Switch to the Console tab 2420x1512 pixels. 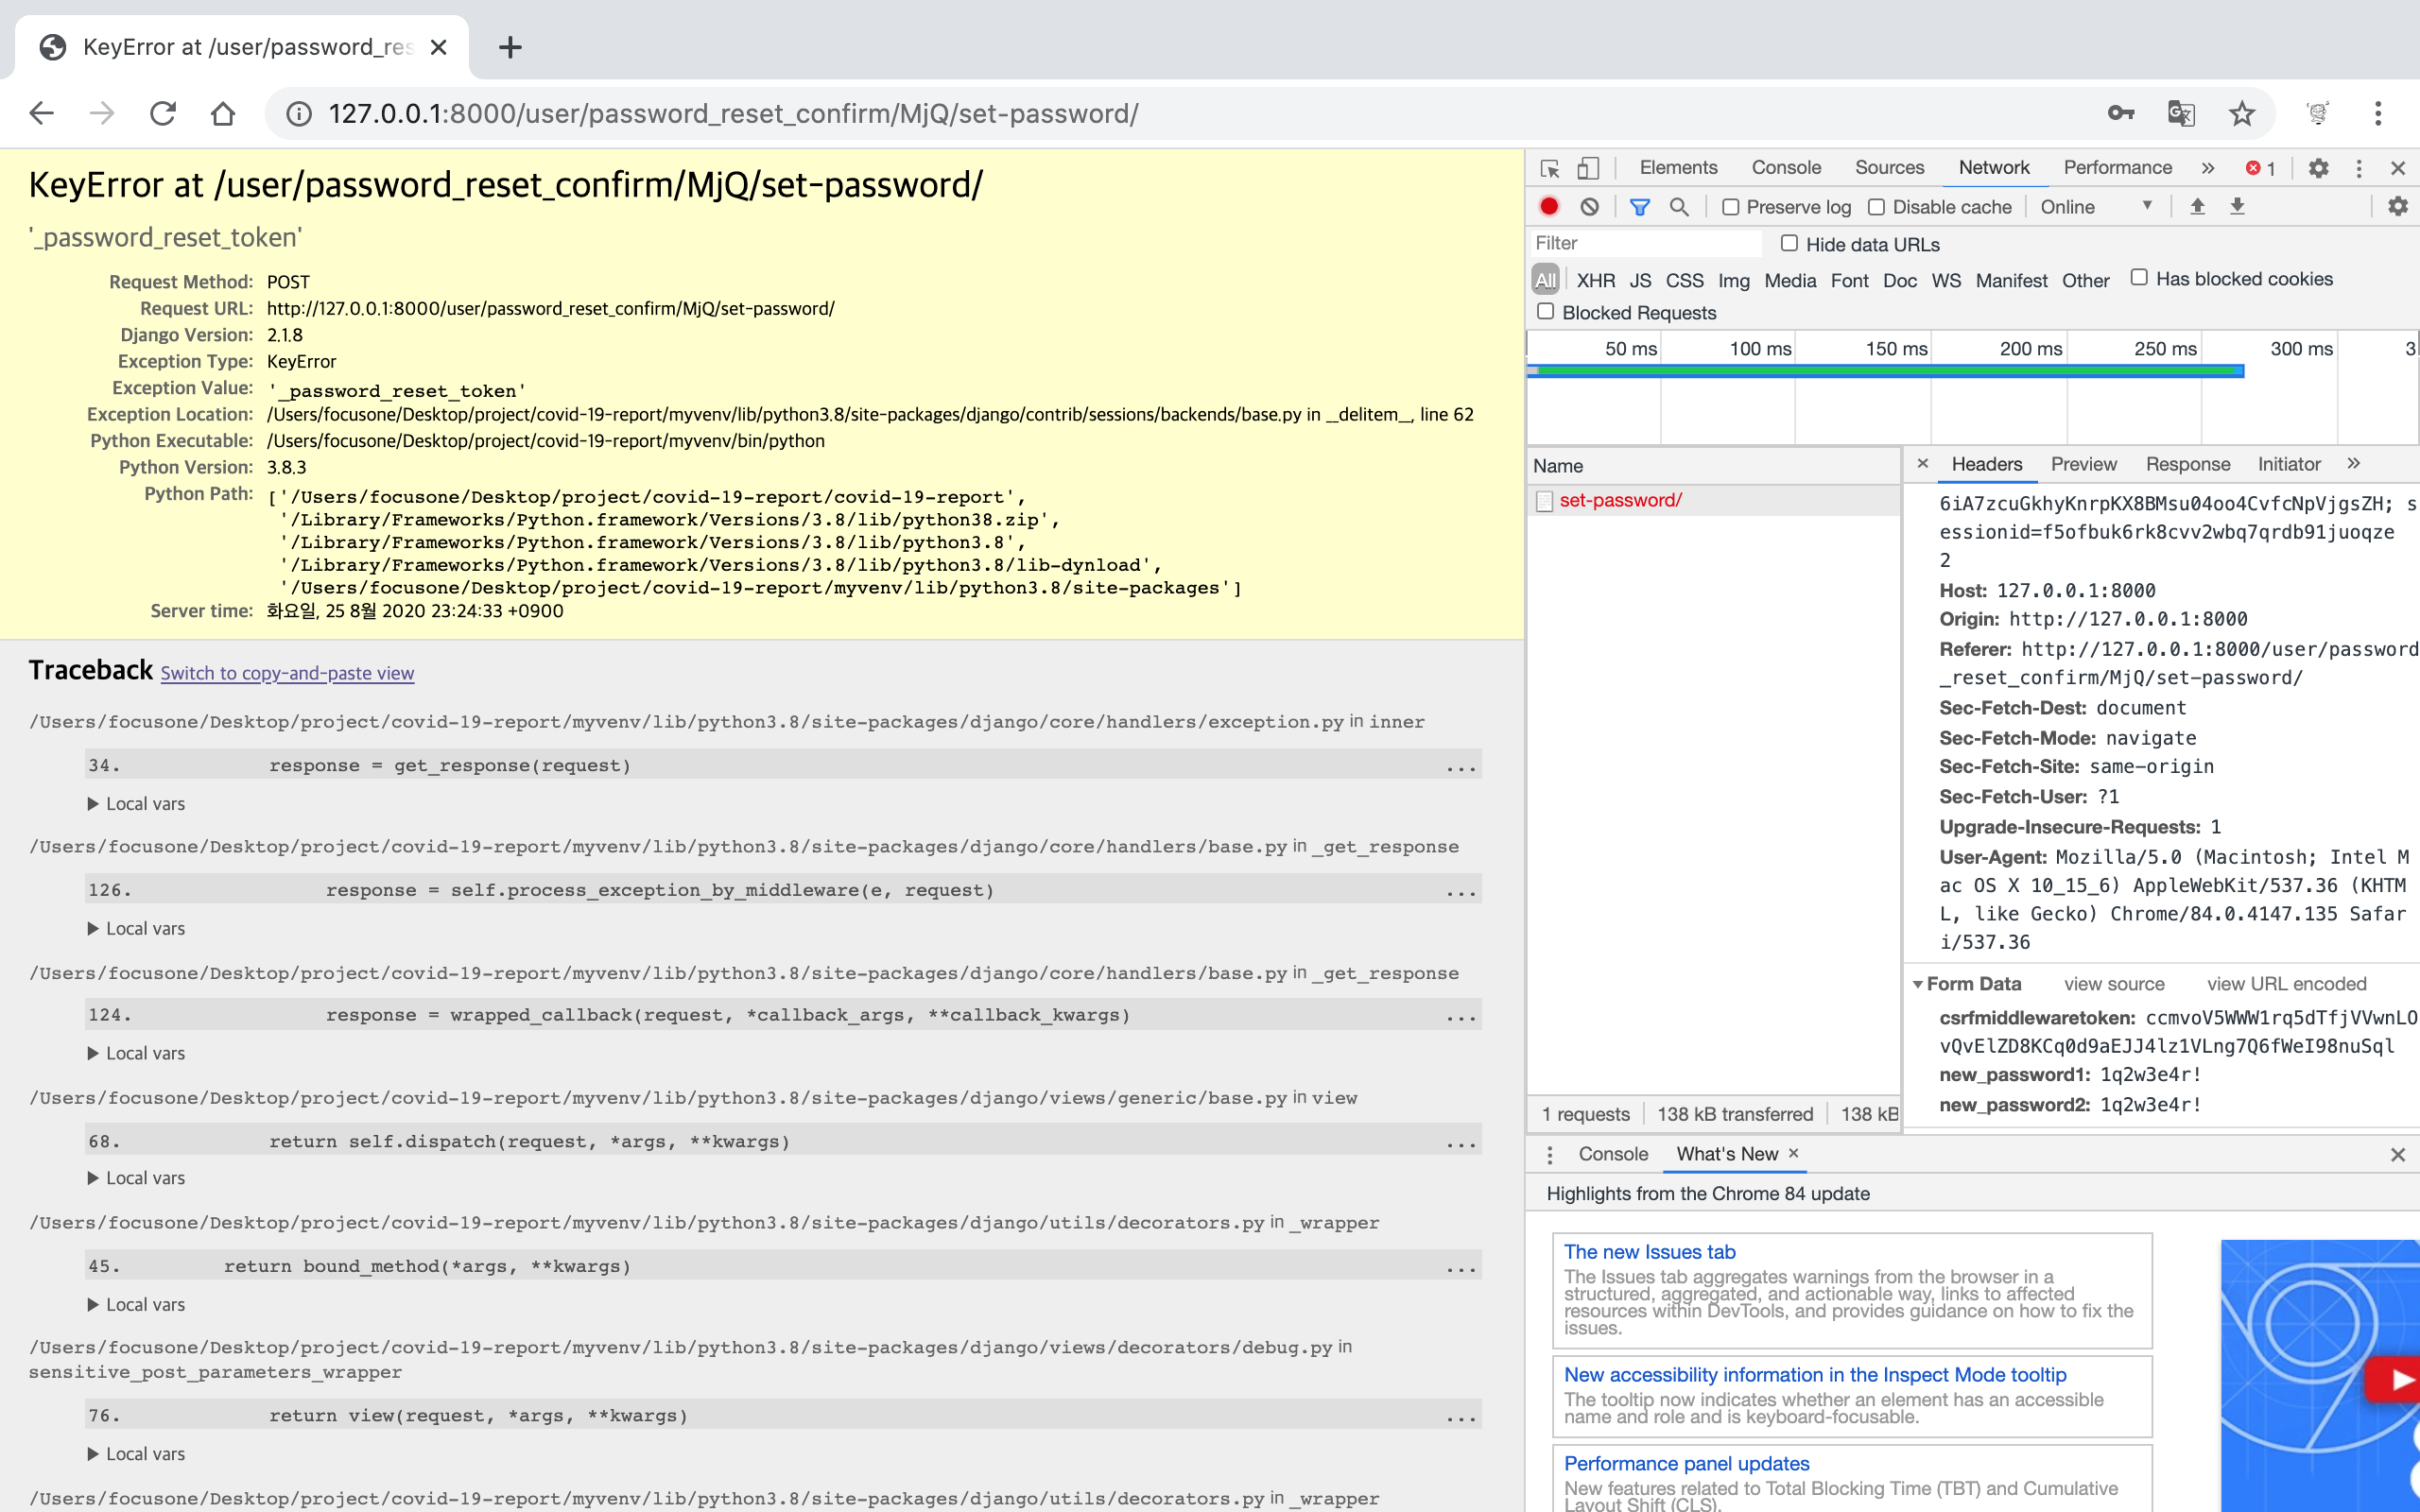[x=1785, y=167]
